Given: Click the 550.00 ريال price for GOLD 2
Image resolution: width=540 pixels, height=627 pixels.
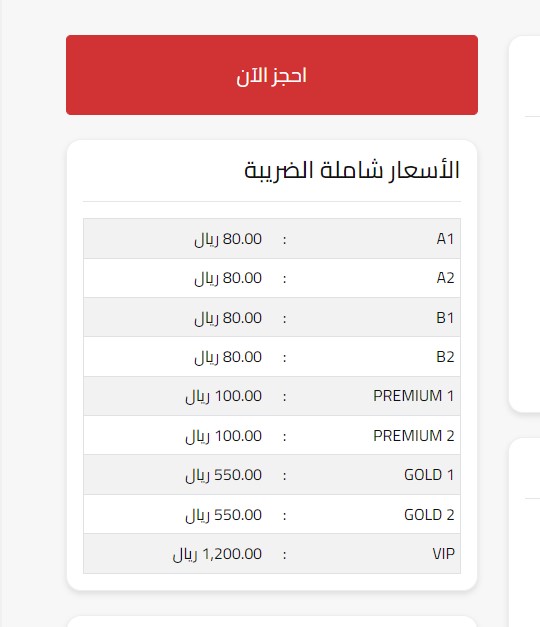Looking at the screenshot, I should [224, 515].
